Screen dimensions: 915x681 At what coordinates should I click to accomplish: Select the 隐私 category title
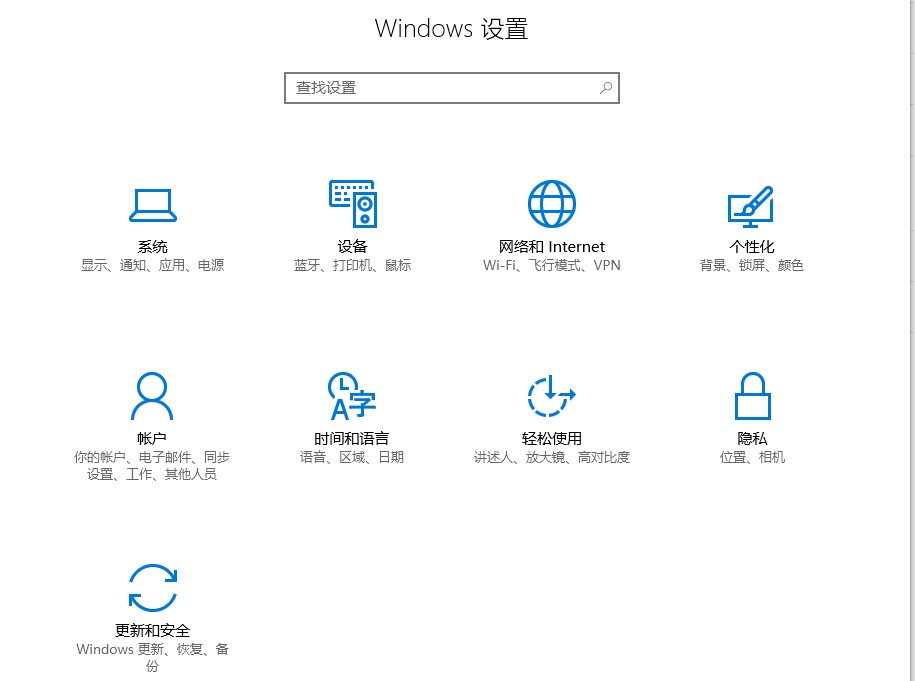(752, 439)
